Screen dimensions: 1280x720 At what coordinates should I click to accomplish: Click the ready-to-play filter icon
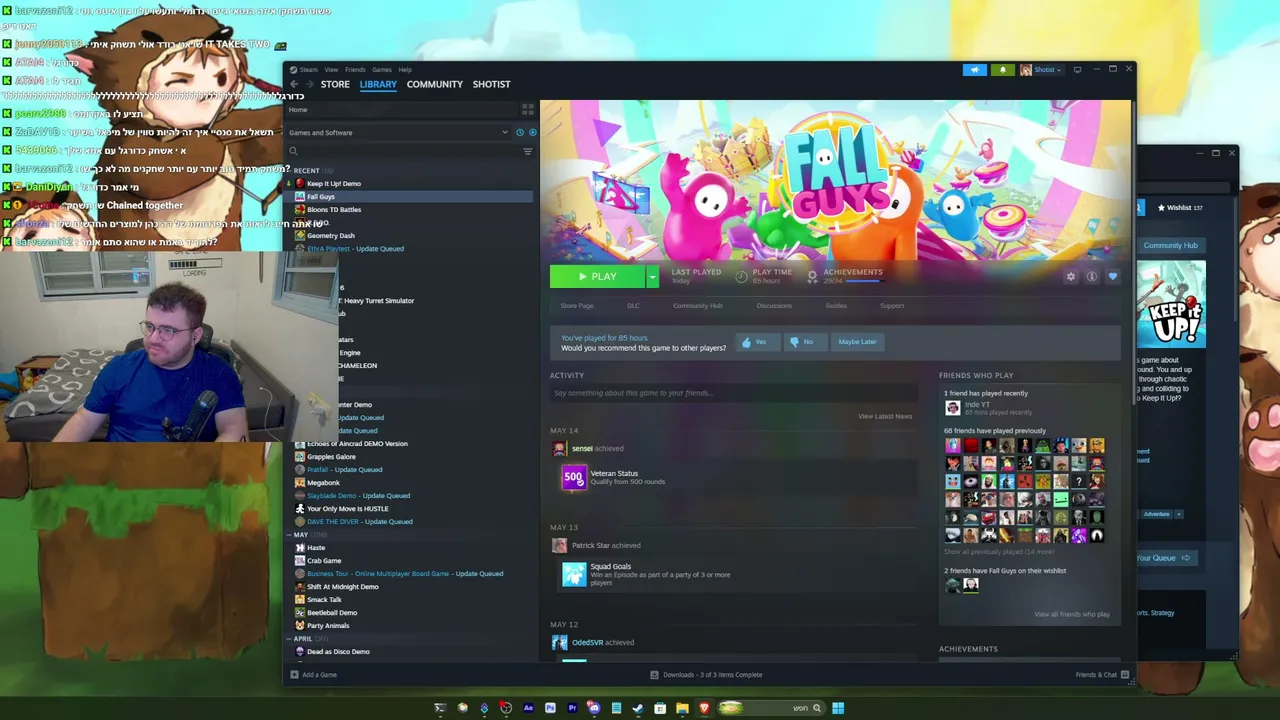tap(532, 132)
